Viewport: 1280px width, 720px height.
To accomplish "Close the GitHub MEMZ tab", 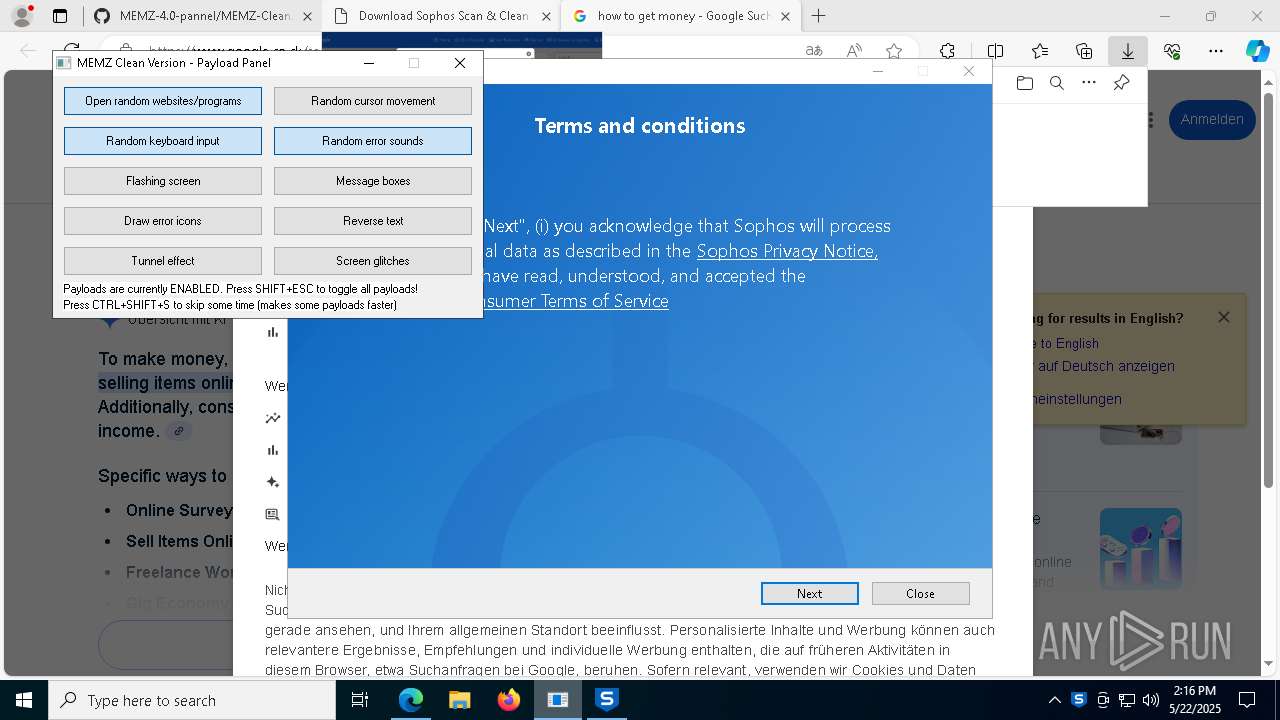I will point(307,16).
